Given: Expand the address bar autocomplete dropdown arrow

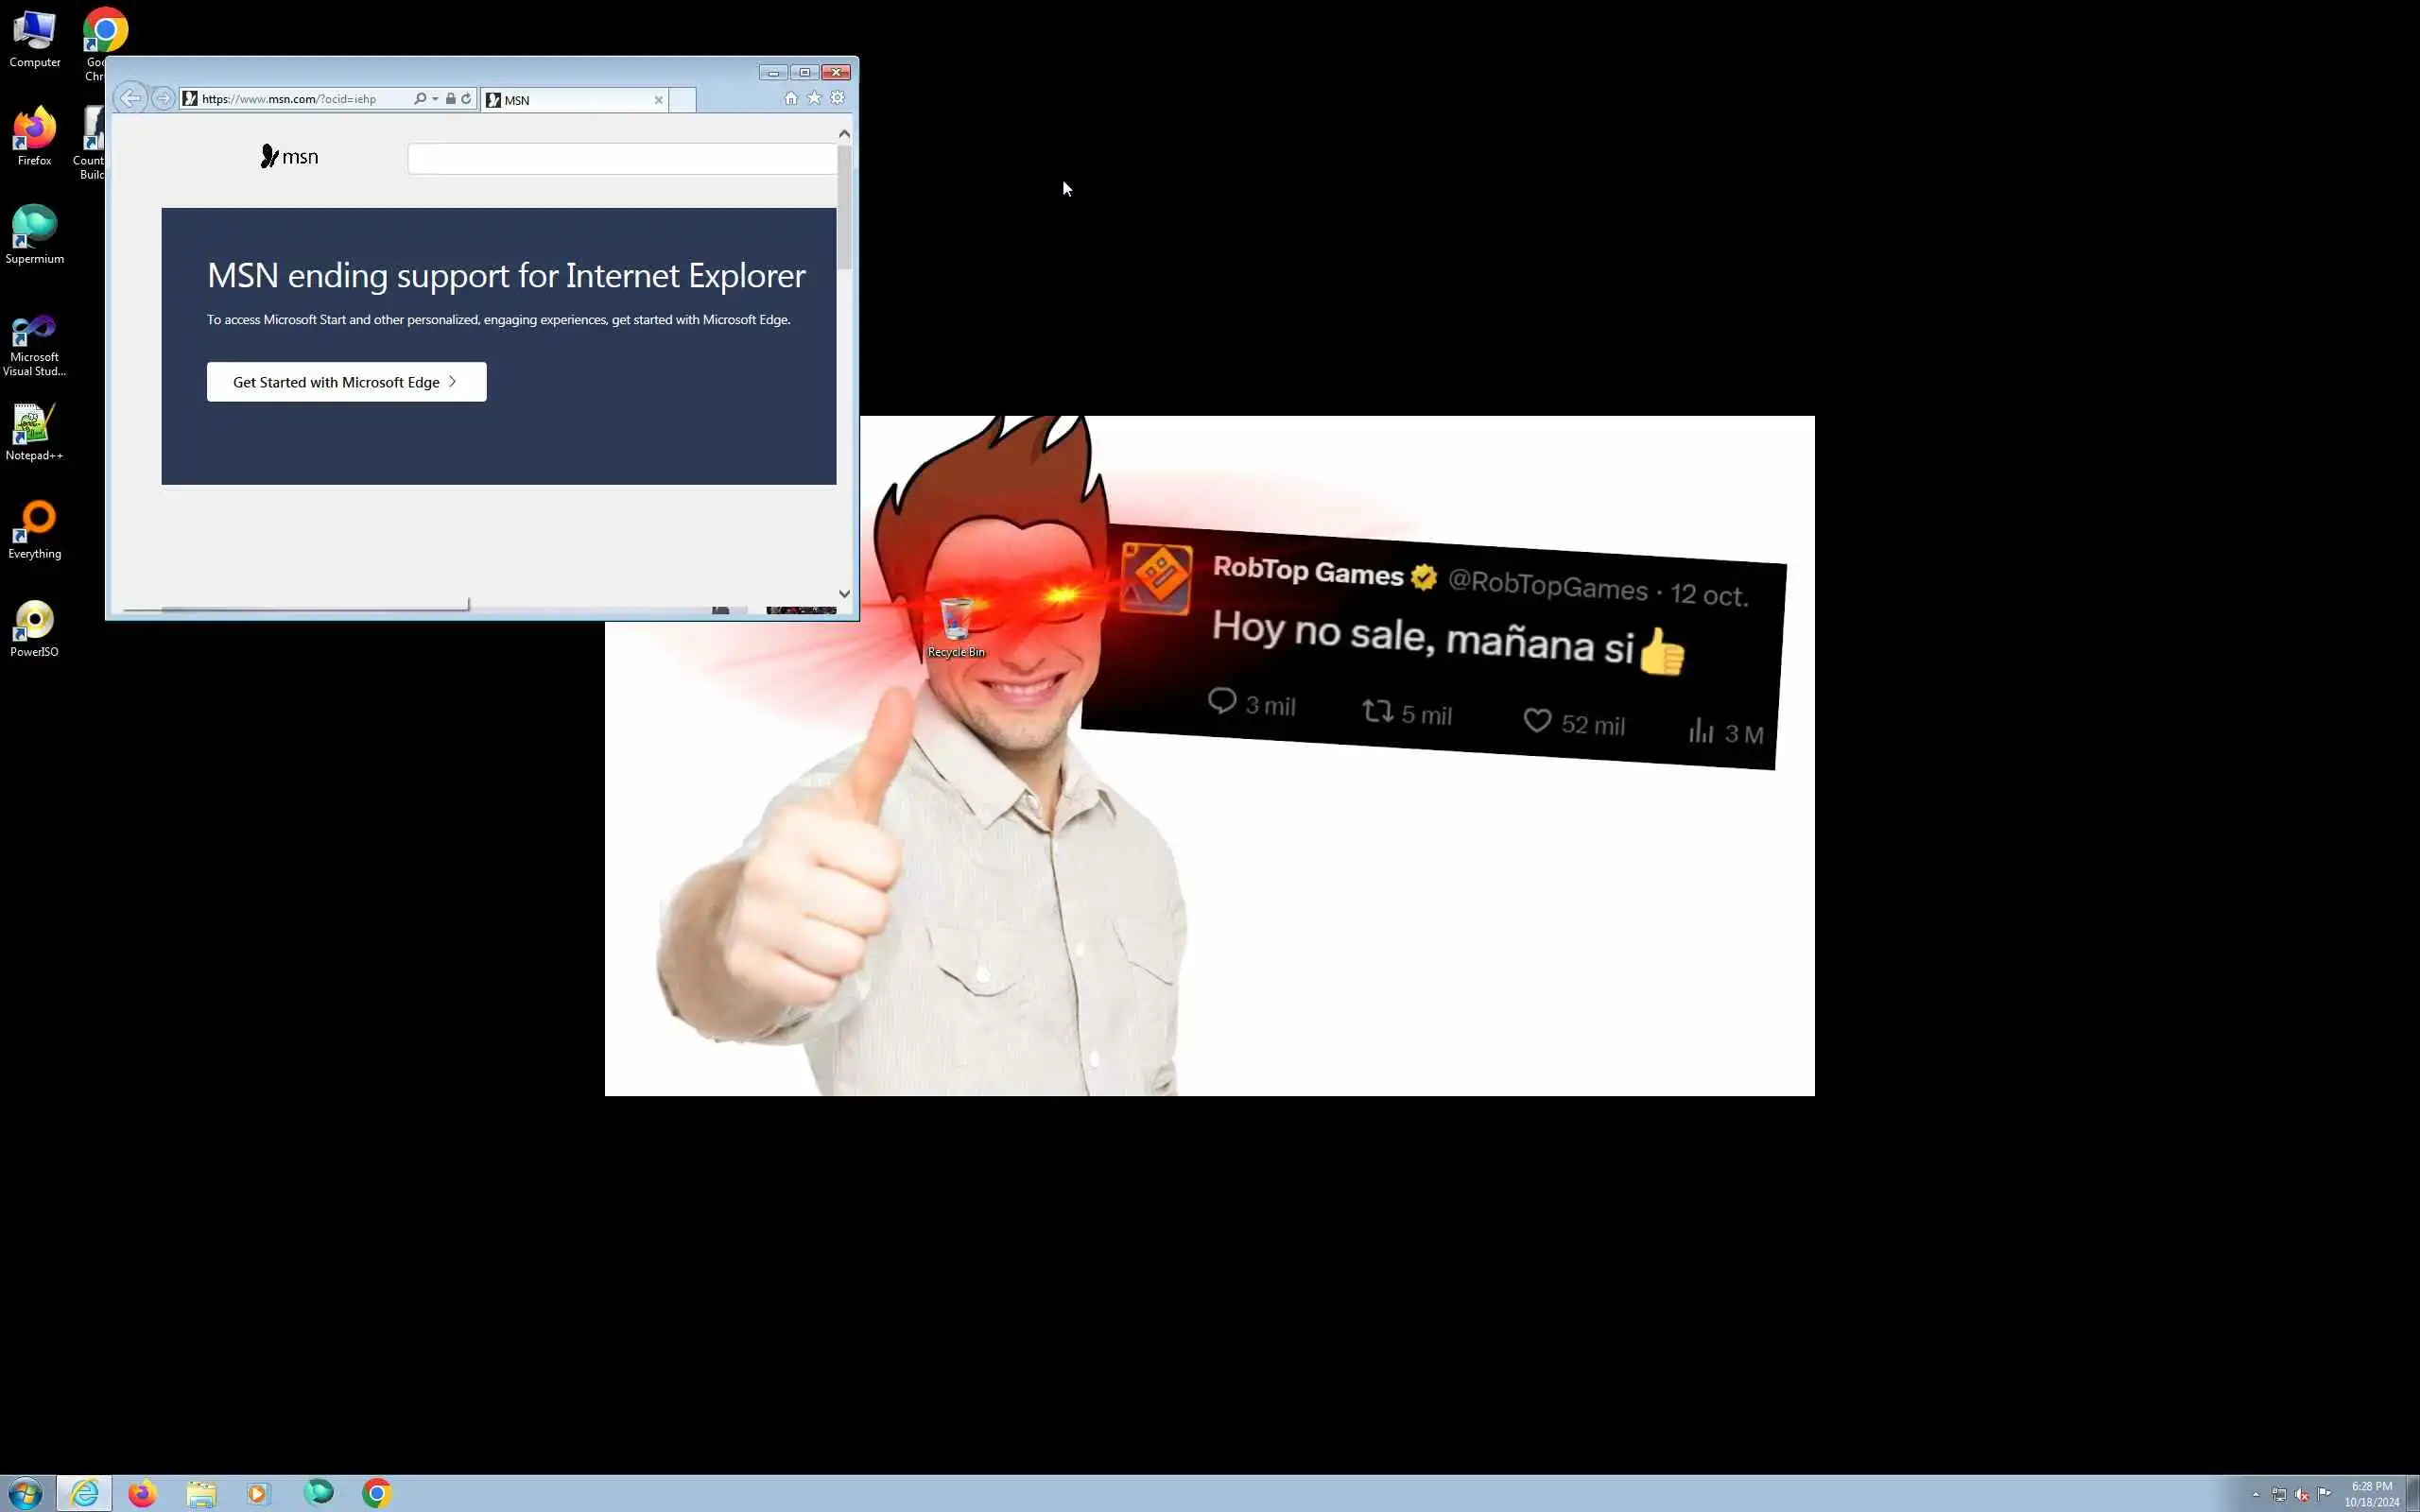Looking at the screenshot, I should point(435,99).
